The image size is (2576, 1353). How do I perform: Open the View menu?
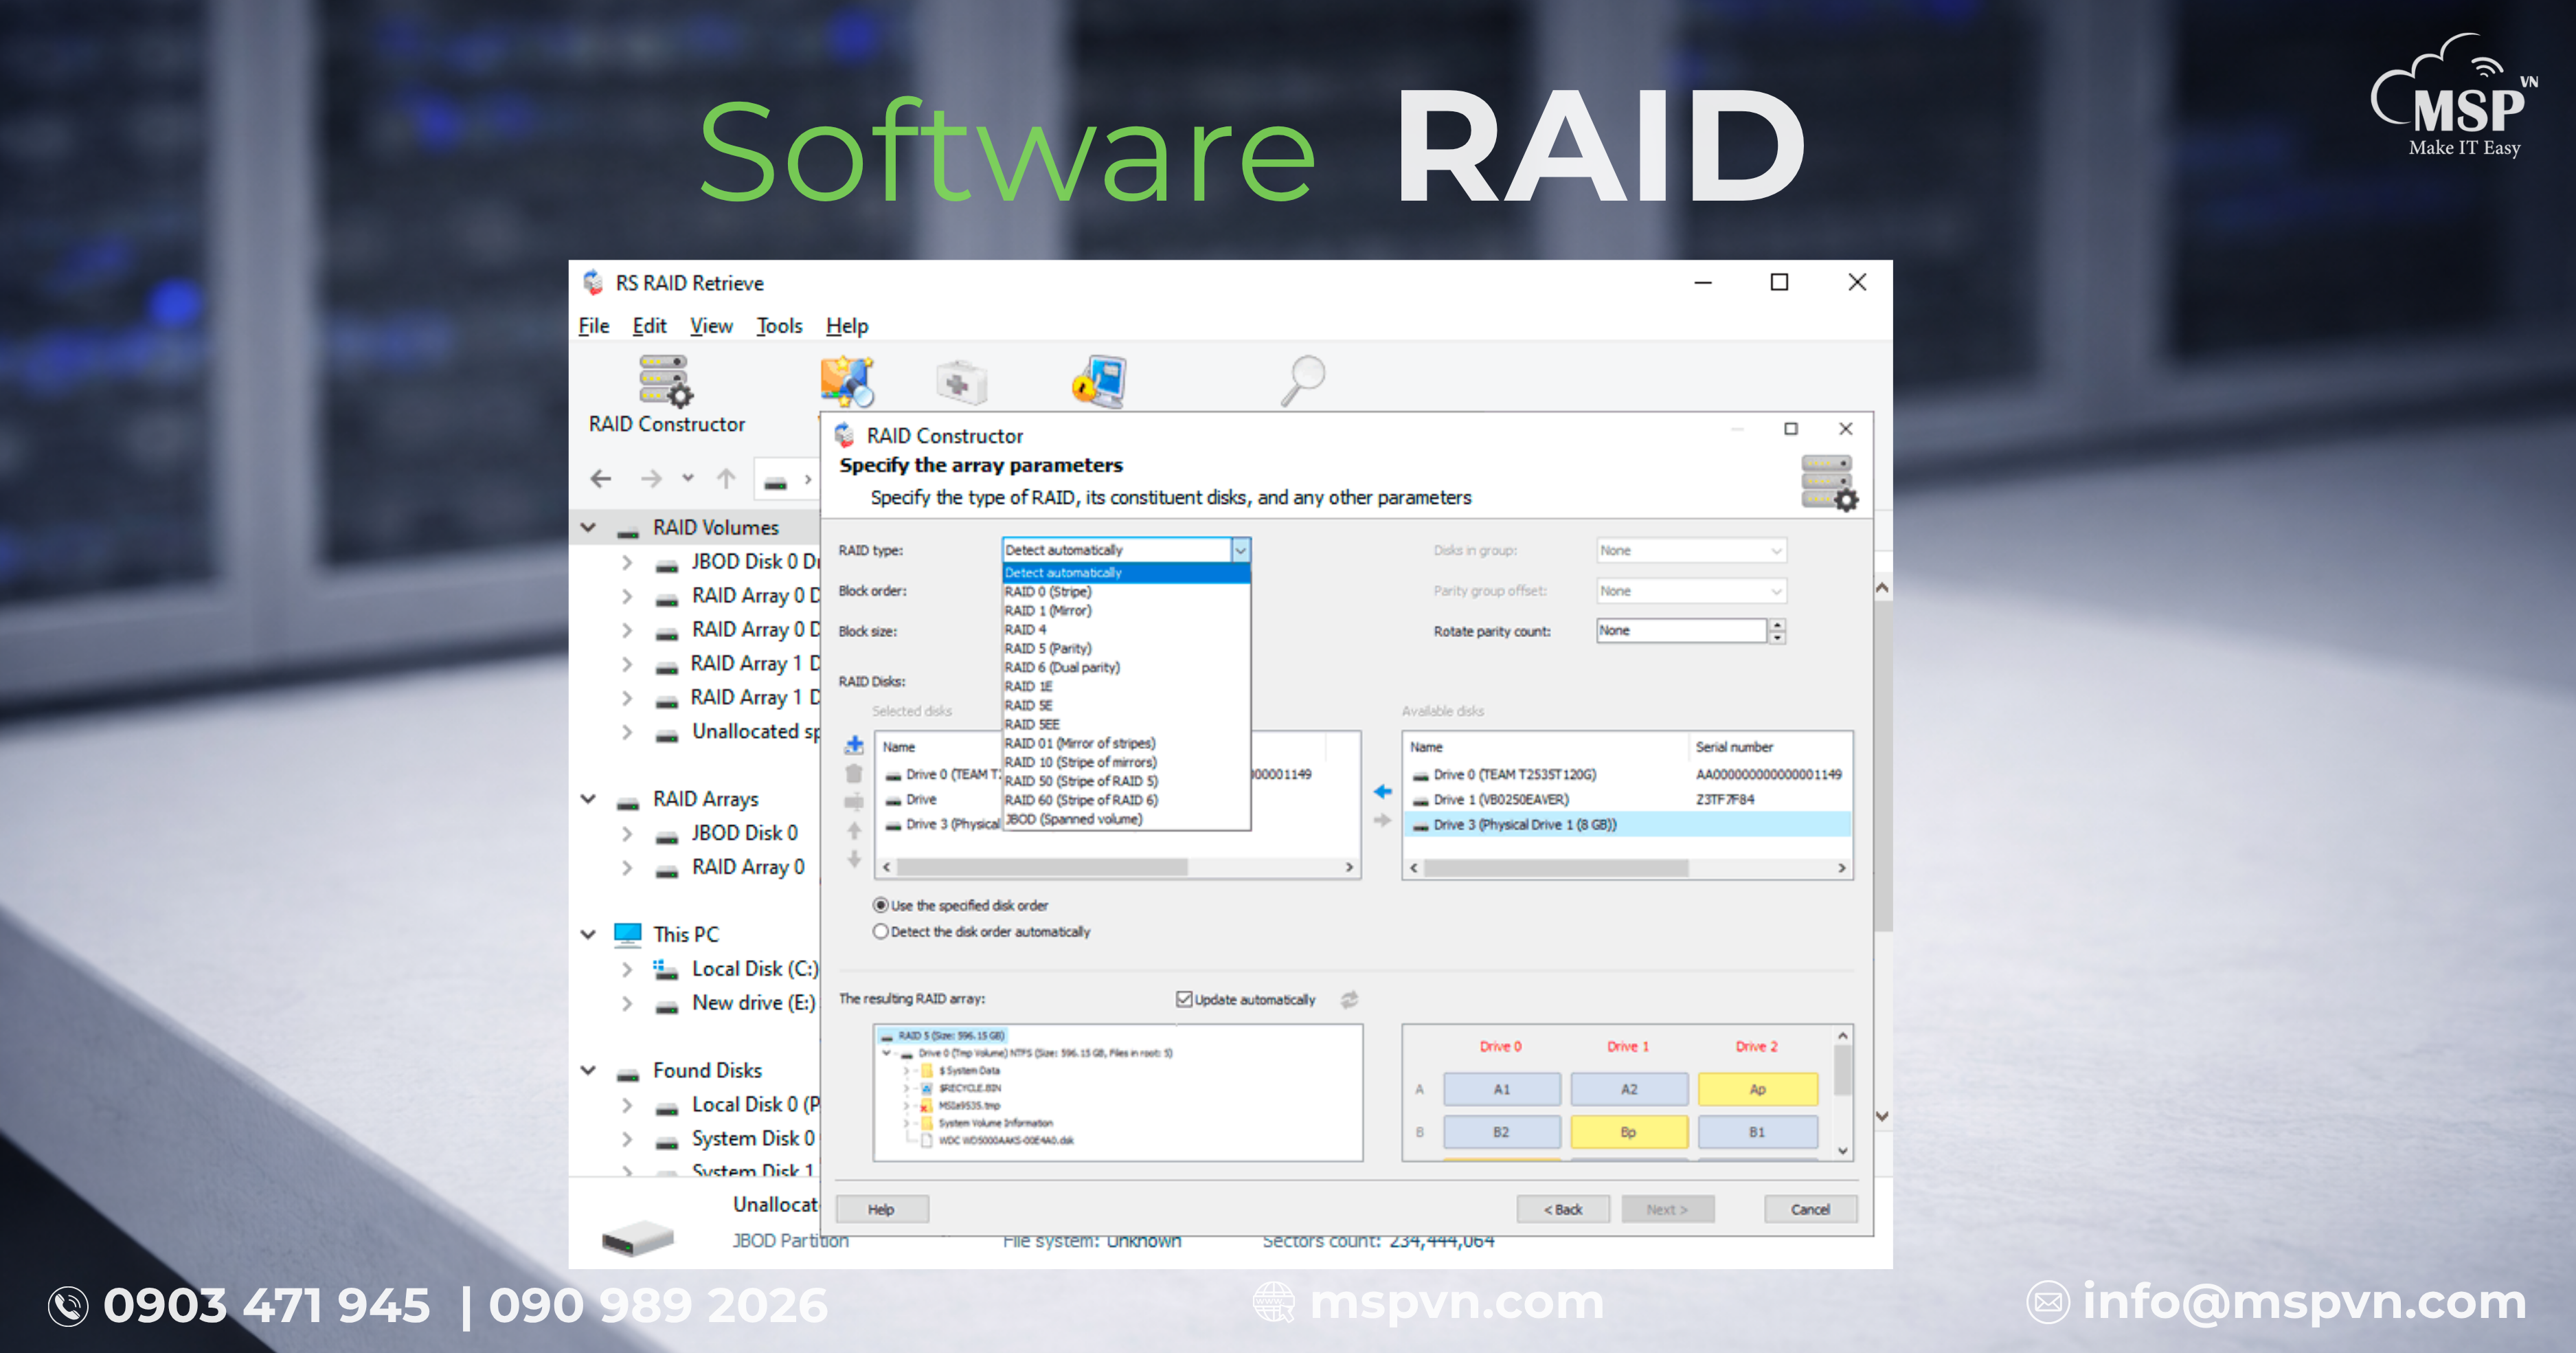point(710,326)
